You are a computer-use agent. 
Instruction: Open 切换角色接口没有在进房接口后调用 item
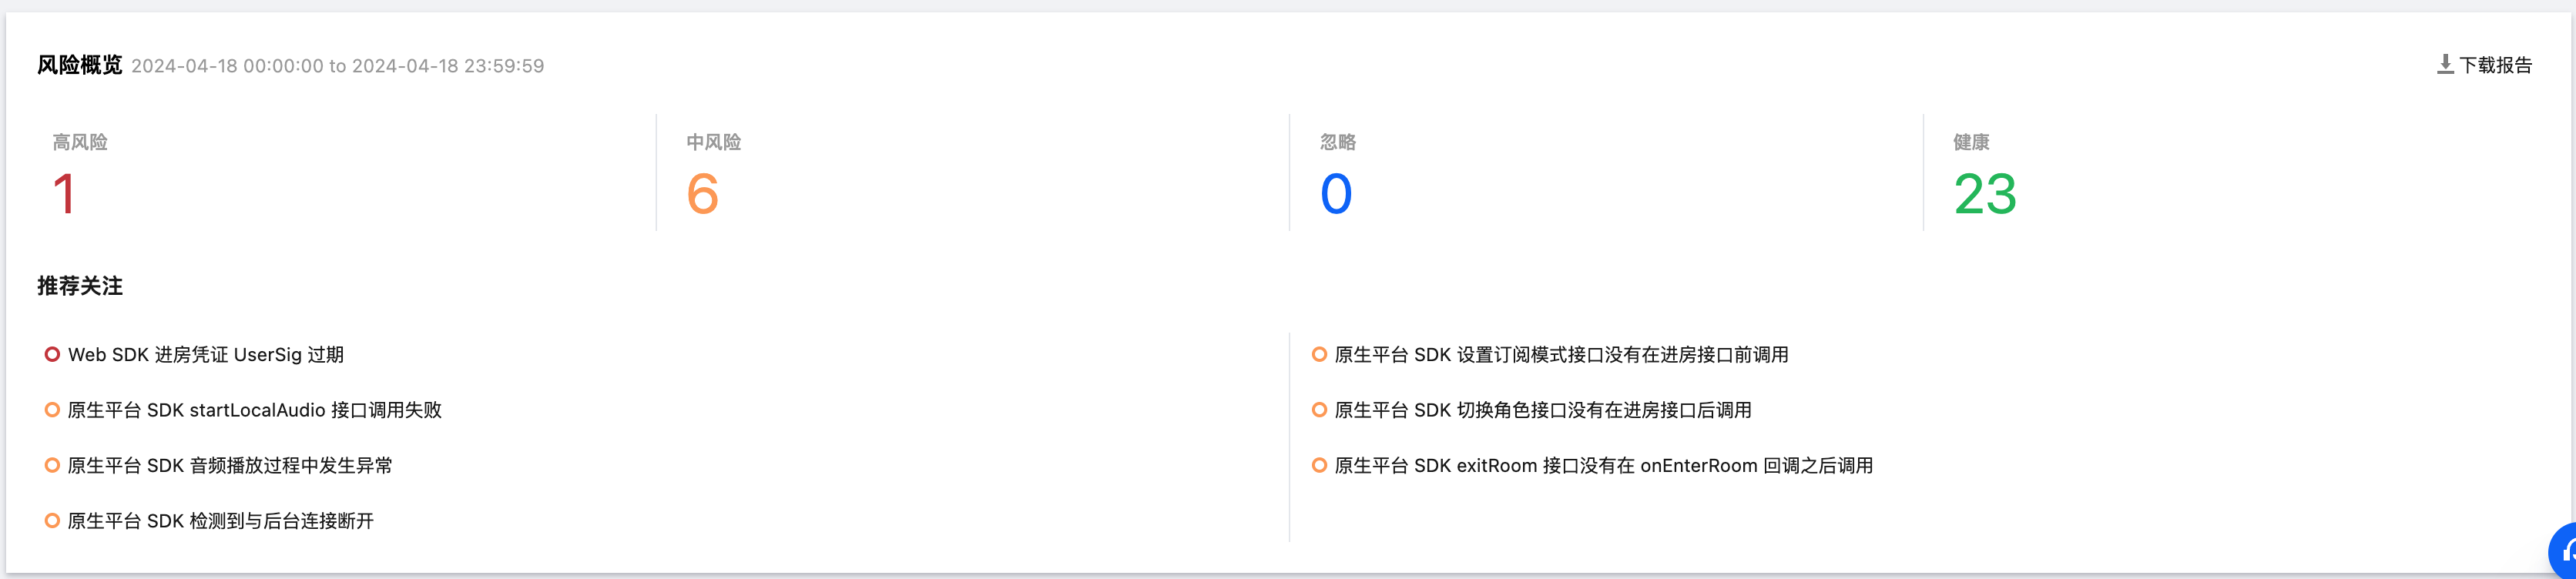(1543, 410)
